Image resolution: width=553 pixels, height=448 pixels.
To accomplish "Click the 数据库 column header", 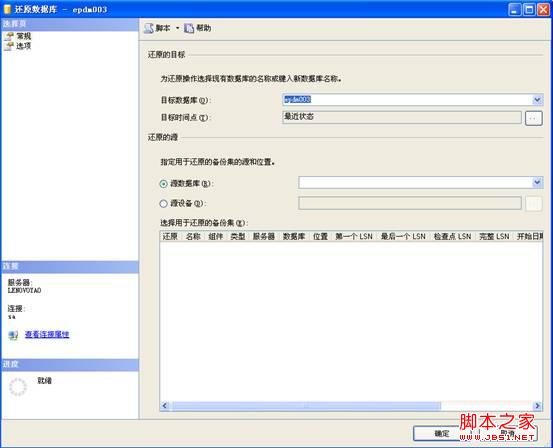I will pos(294,236).
